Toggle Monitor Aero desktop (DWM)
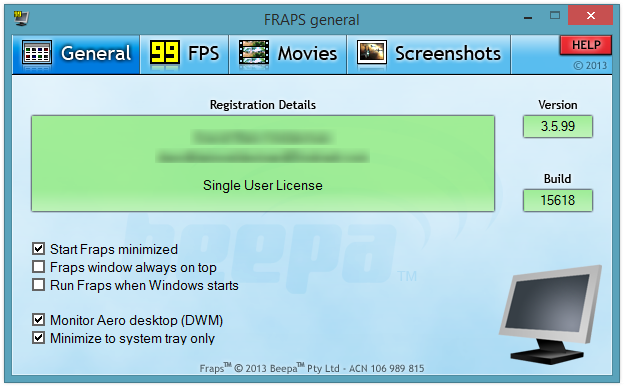 (x=38, y=320)
